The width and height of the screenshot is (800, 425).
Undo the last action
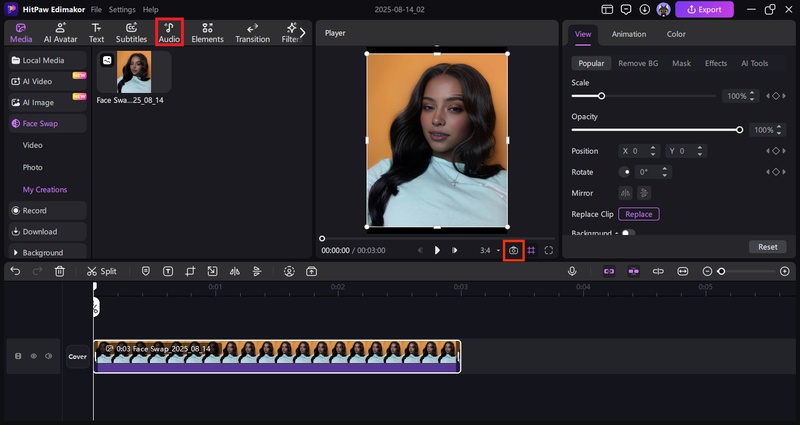(15, 271)
